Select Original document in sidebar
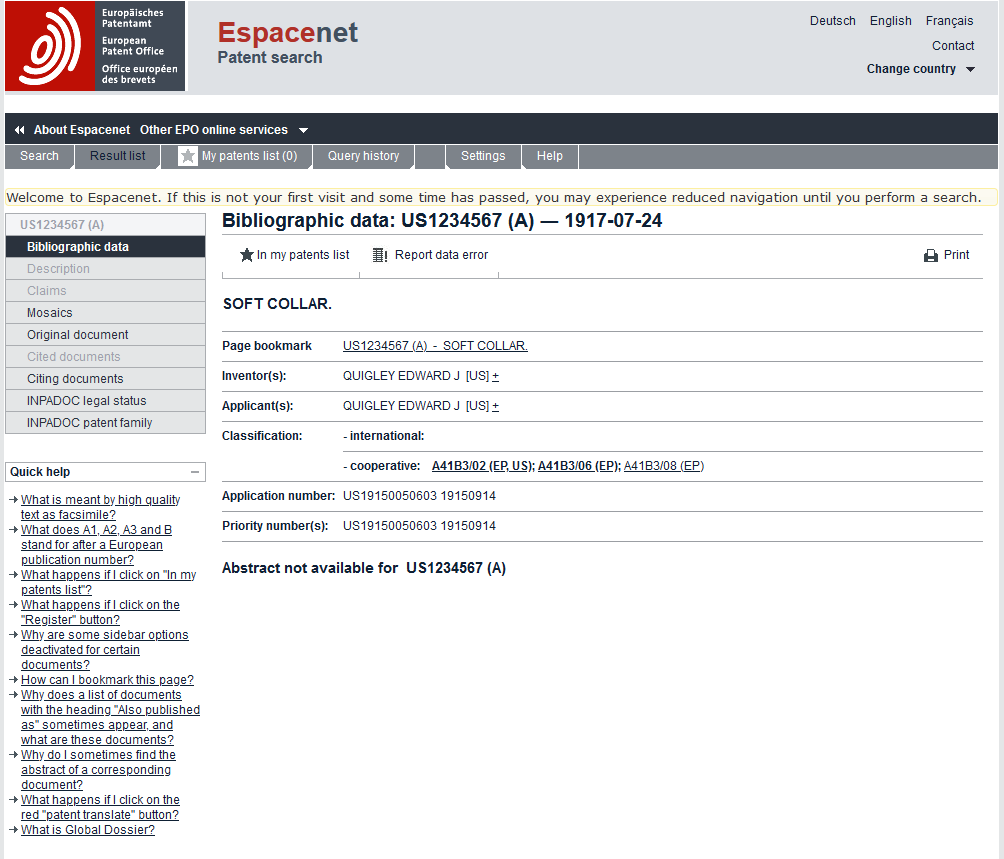This screenshot has width=1004, height=859. [x=78, y=335]
